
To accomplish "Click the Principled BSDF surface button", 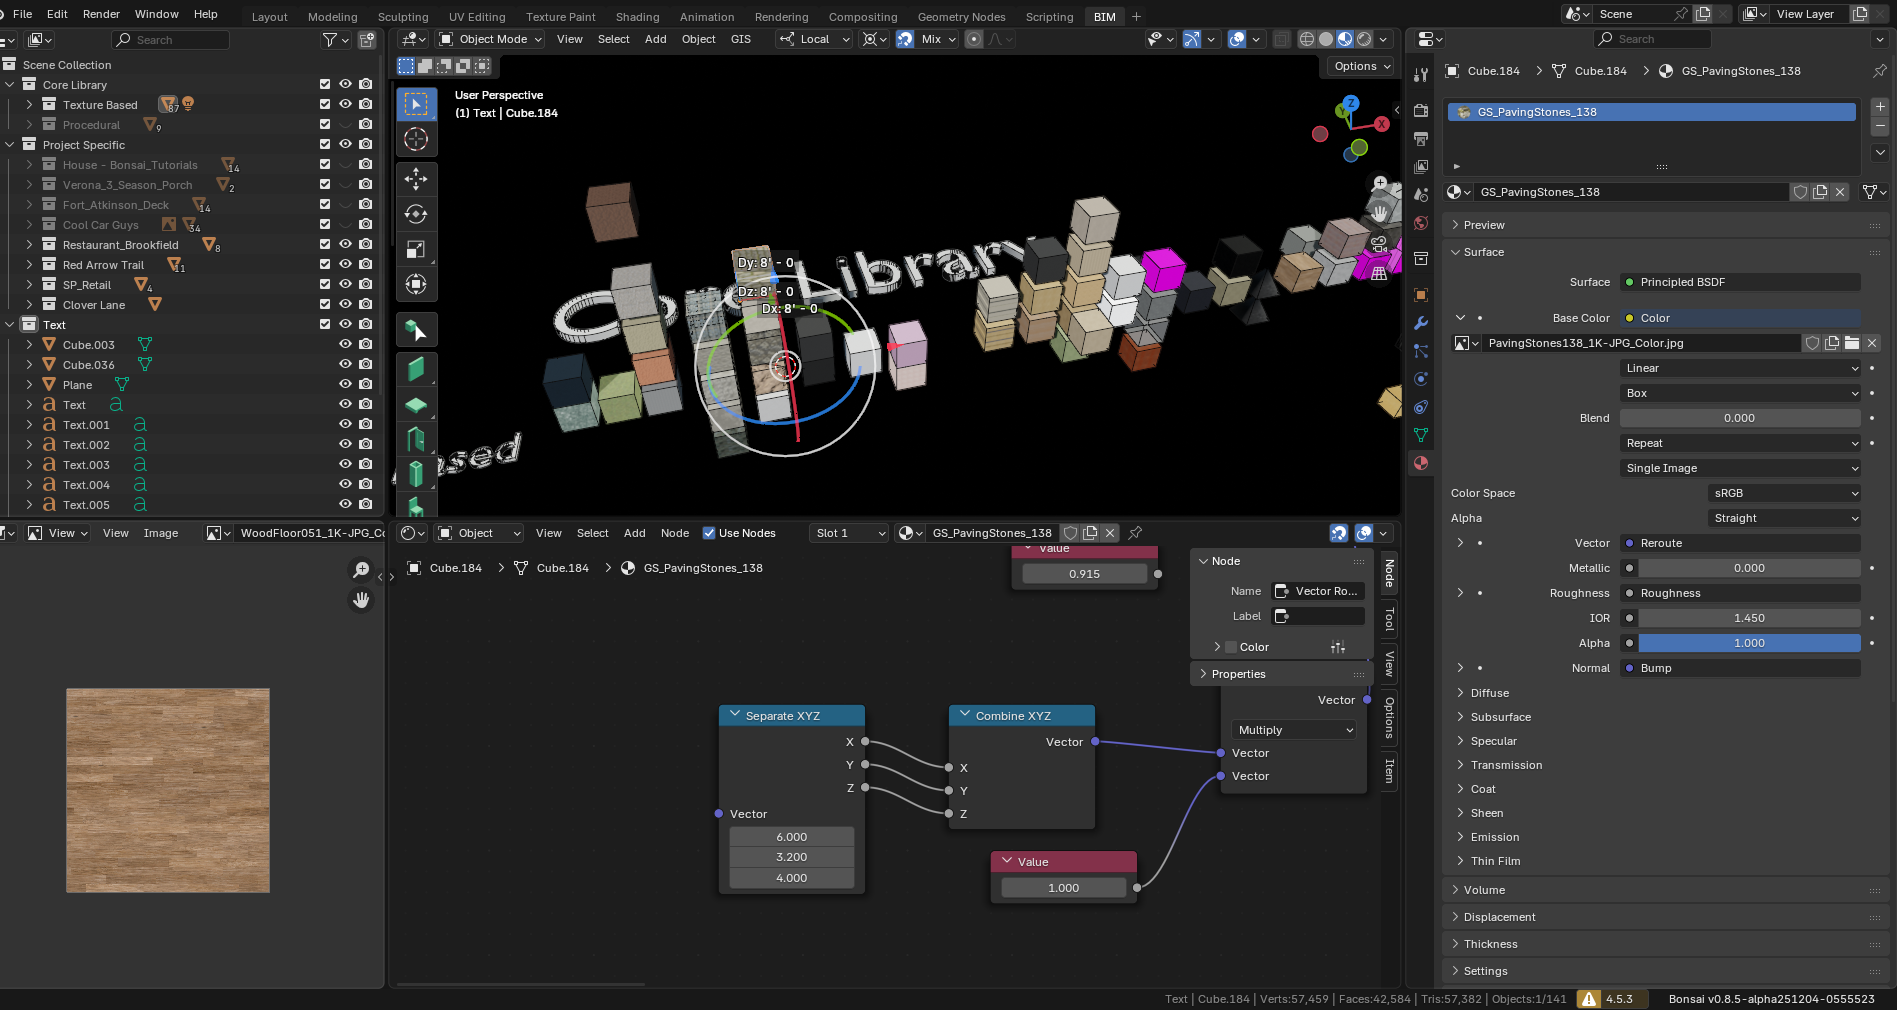I will pyautogui.click(x=1740, y=282).
